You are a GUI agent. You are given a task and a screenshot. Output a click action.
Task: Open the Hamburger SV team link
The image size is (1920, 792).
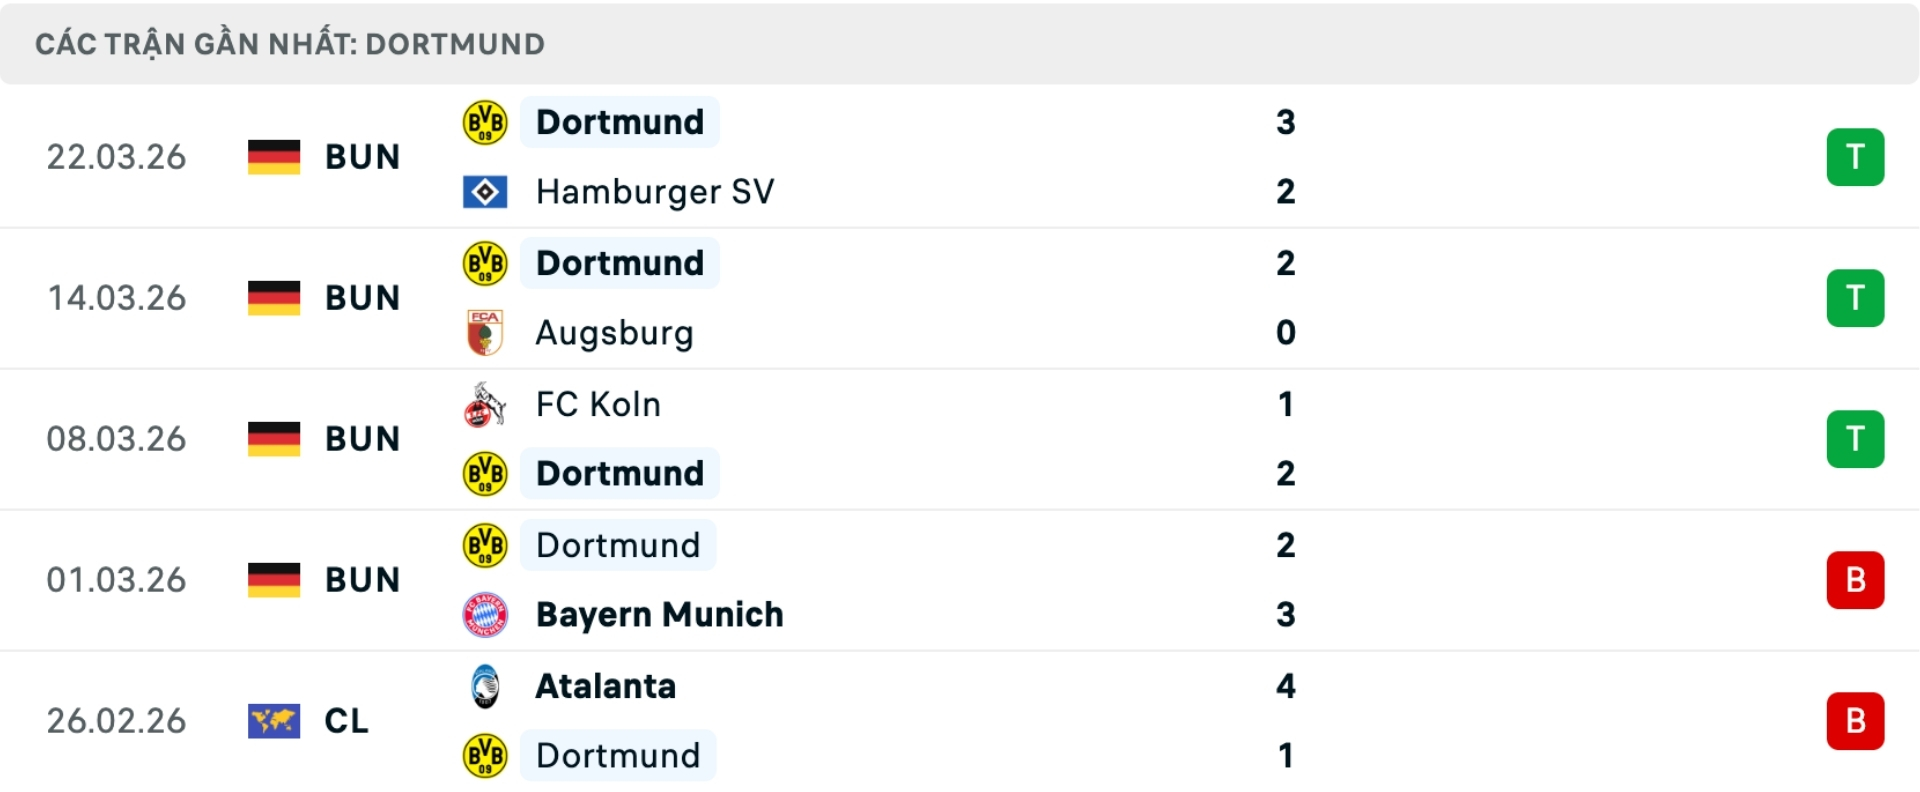point(655,192)
